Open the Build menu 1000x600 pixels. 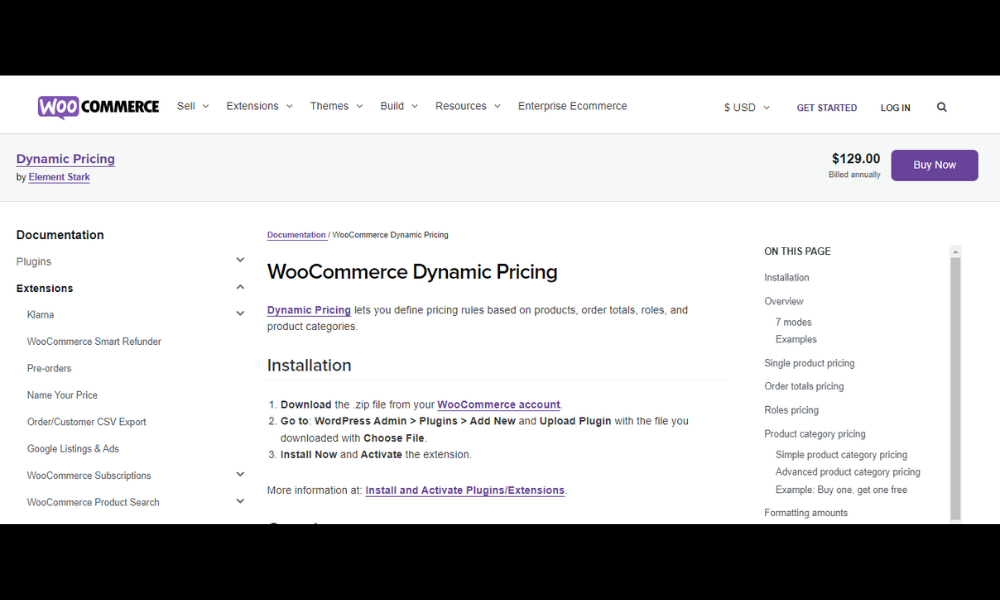(x=399, y=106)
